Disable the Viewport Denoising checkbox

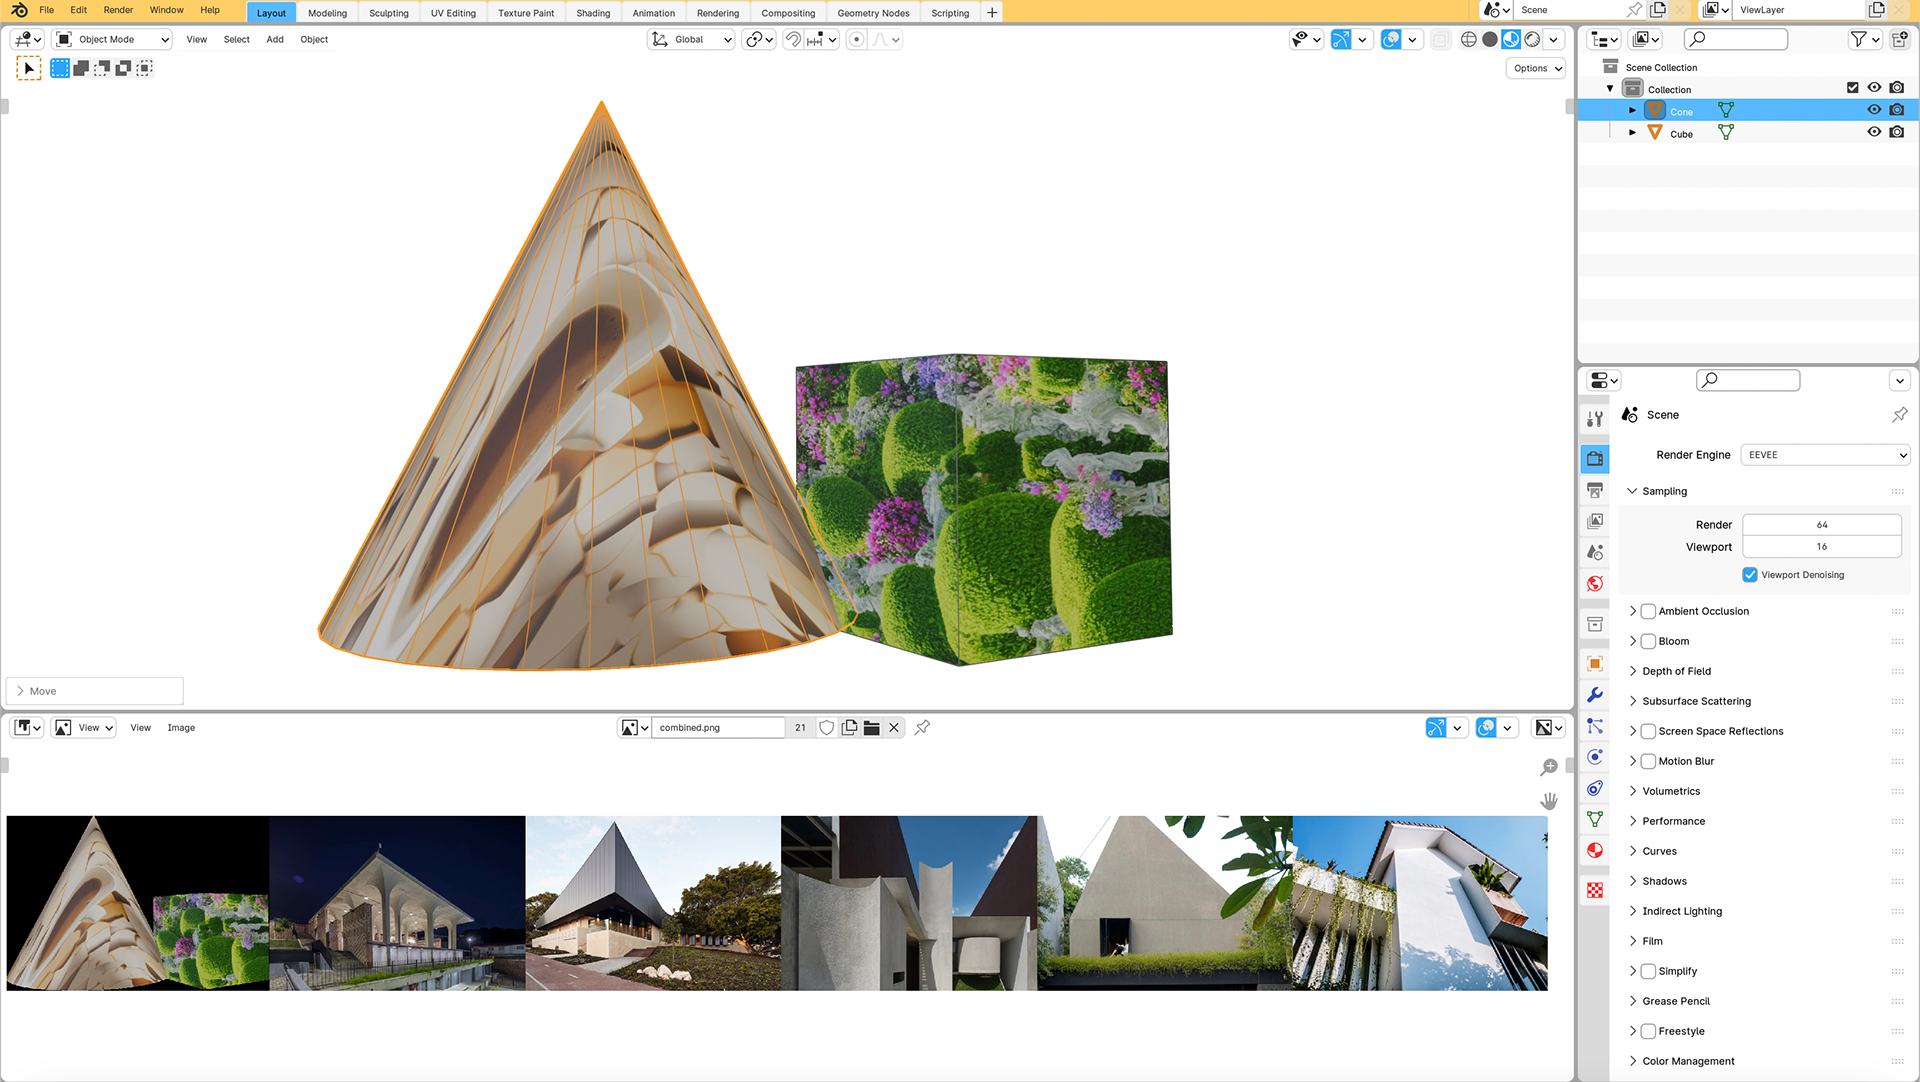tap(1750, 575)
